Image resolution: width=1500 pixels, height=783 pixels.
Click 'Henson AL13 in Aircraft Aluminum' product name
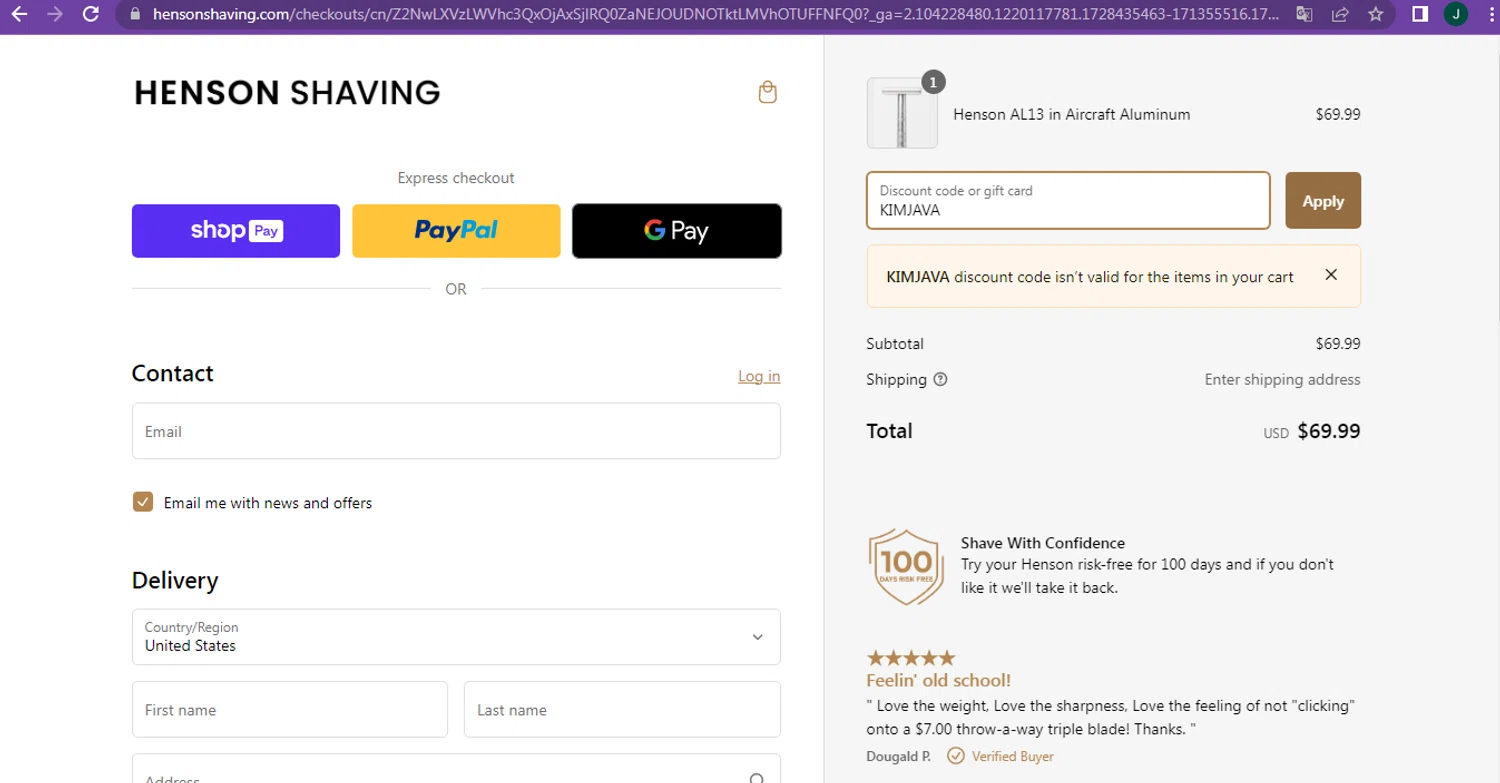[1072, 114]
